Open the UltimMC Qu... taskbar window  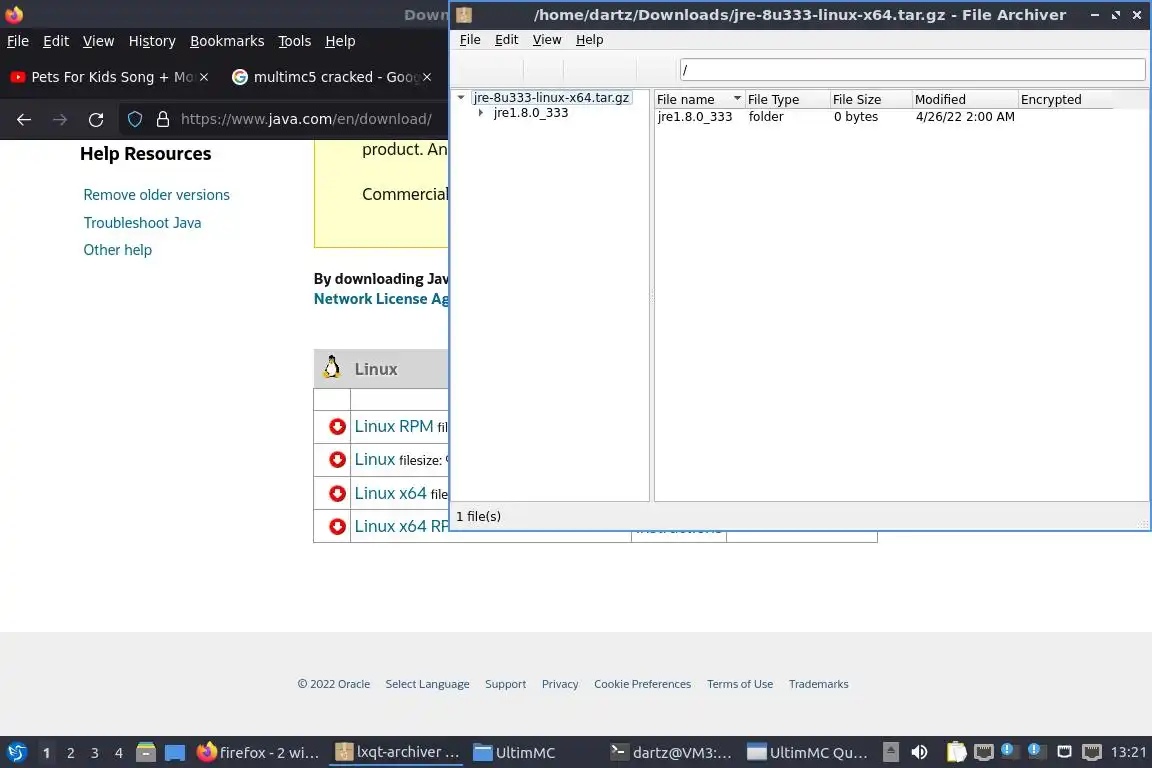(x=807, y=752)
